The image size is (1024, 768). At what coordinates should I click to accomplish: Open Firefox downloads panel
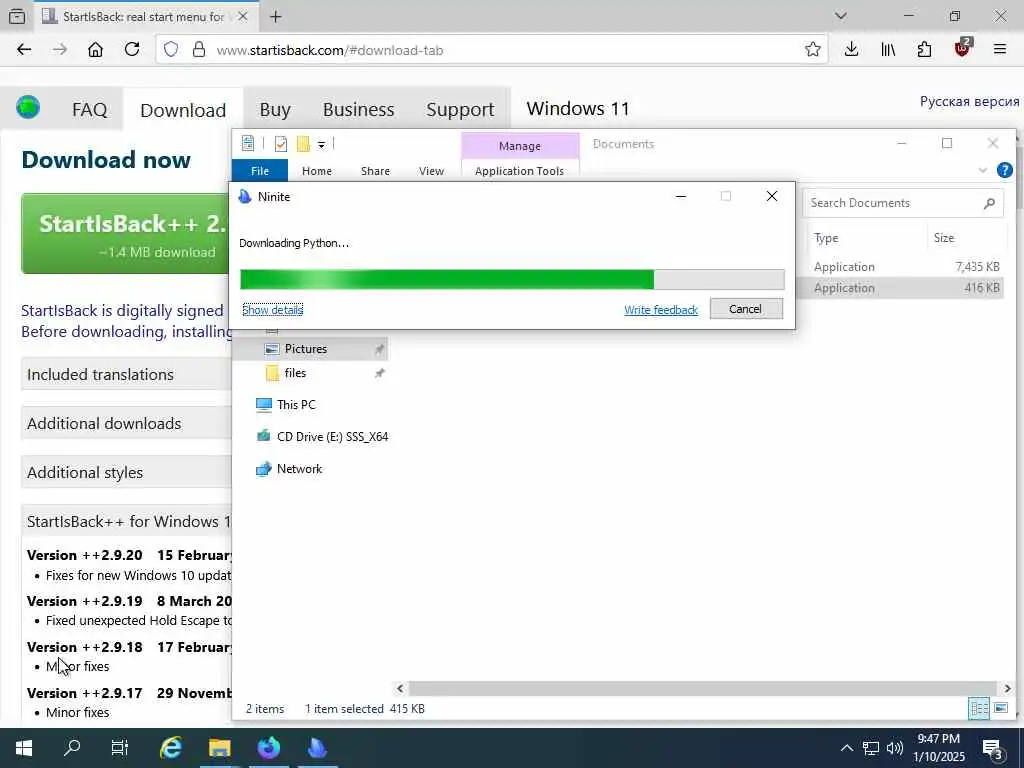point(851,50)
